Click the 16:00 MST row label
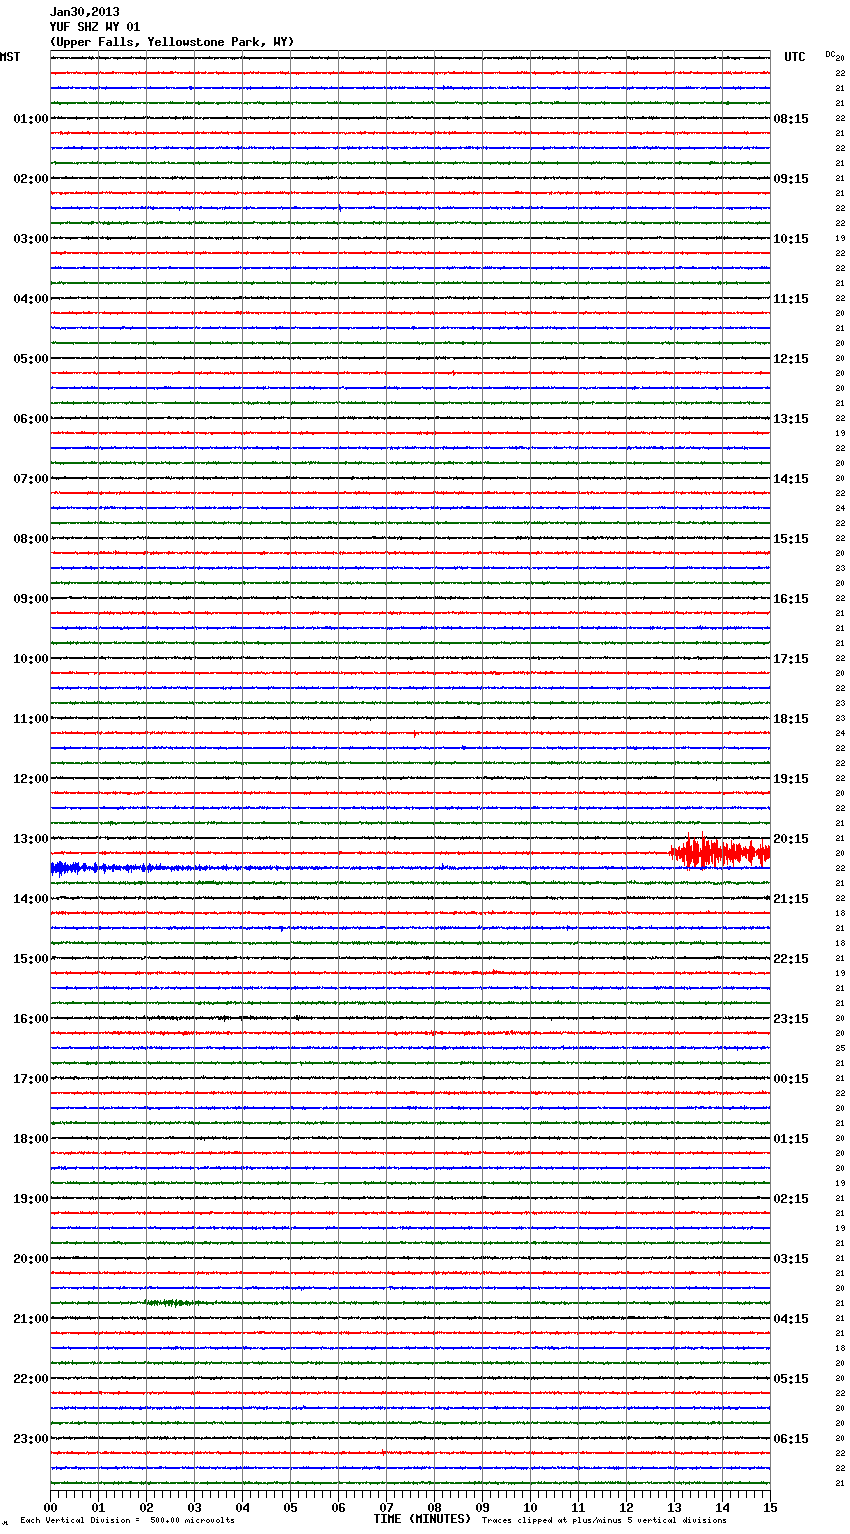 (31, 1019)
